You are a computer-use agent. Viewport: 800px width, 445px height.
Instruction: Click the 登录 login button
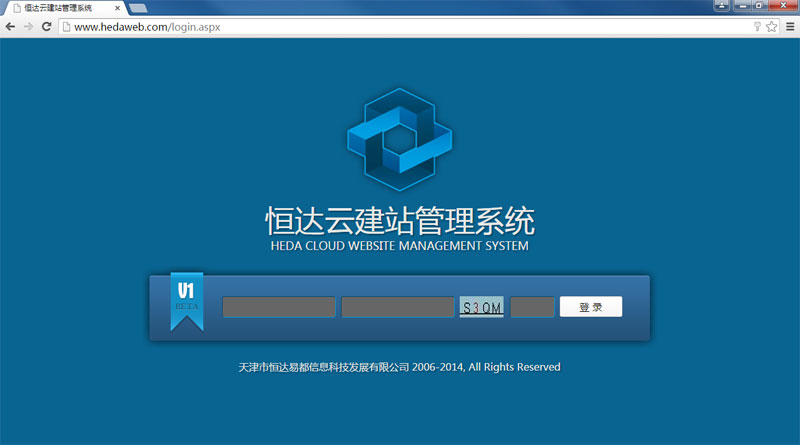[591, 307]
